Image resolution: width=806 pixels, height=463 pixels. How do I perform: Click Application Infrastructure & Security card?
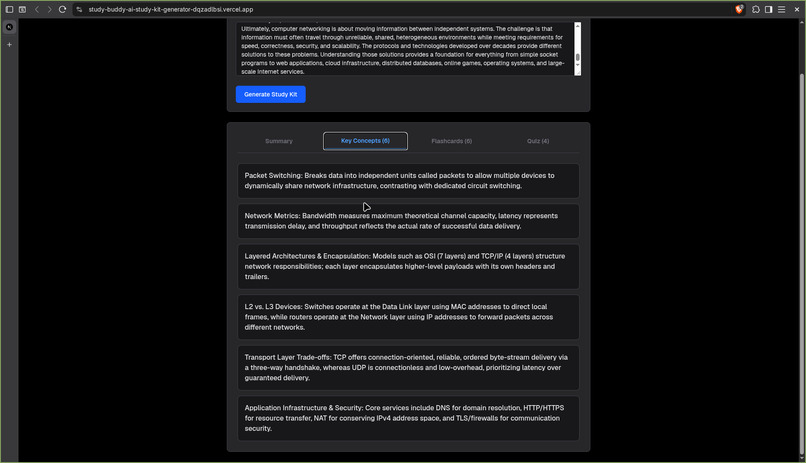click(x=408, y=418)
